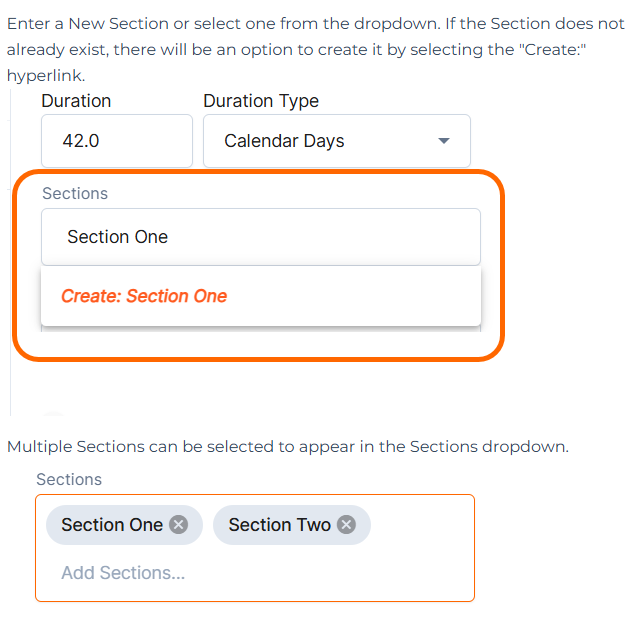
Task: Click the Section One chip label
Action: [x=111, y=525]
